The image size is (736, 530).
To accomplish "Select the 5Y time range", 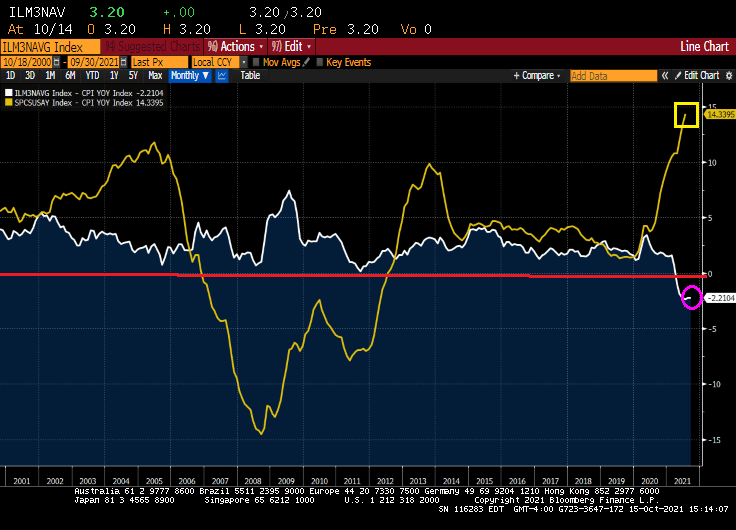I will pos(134,76).
